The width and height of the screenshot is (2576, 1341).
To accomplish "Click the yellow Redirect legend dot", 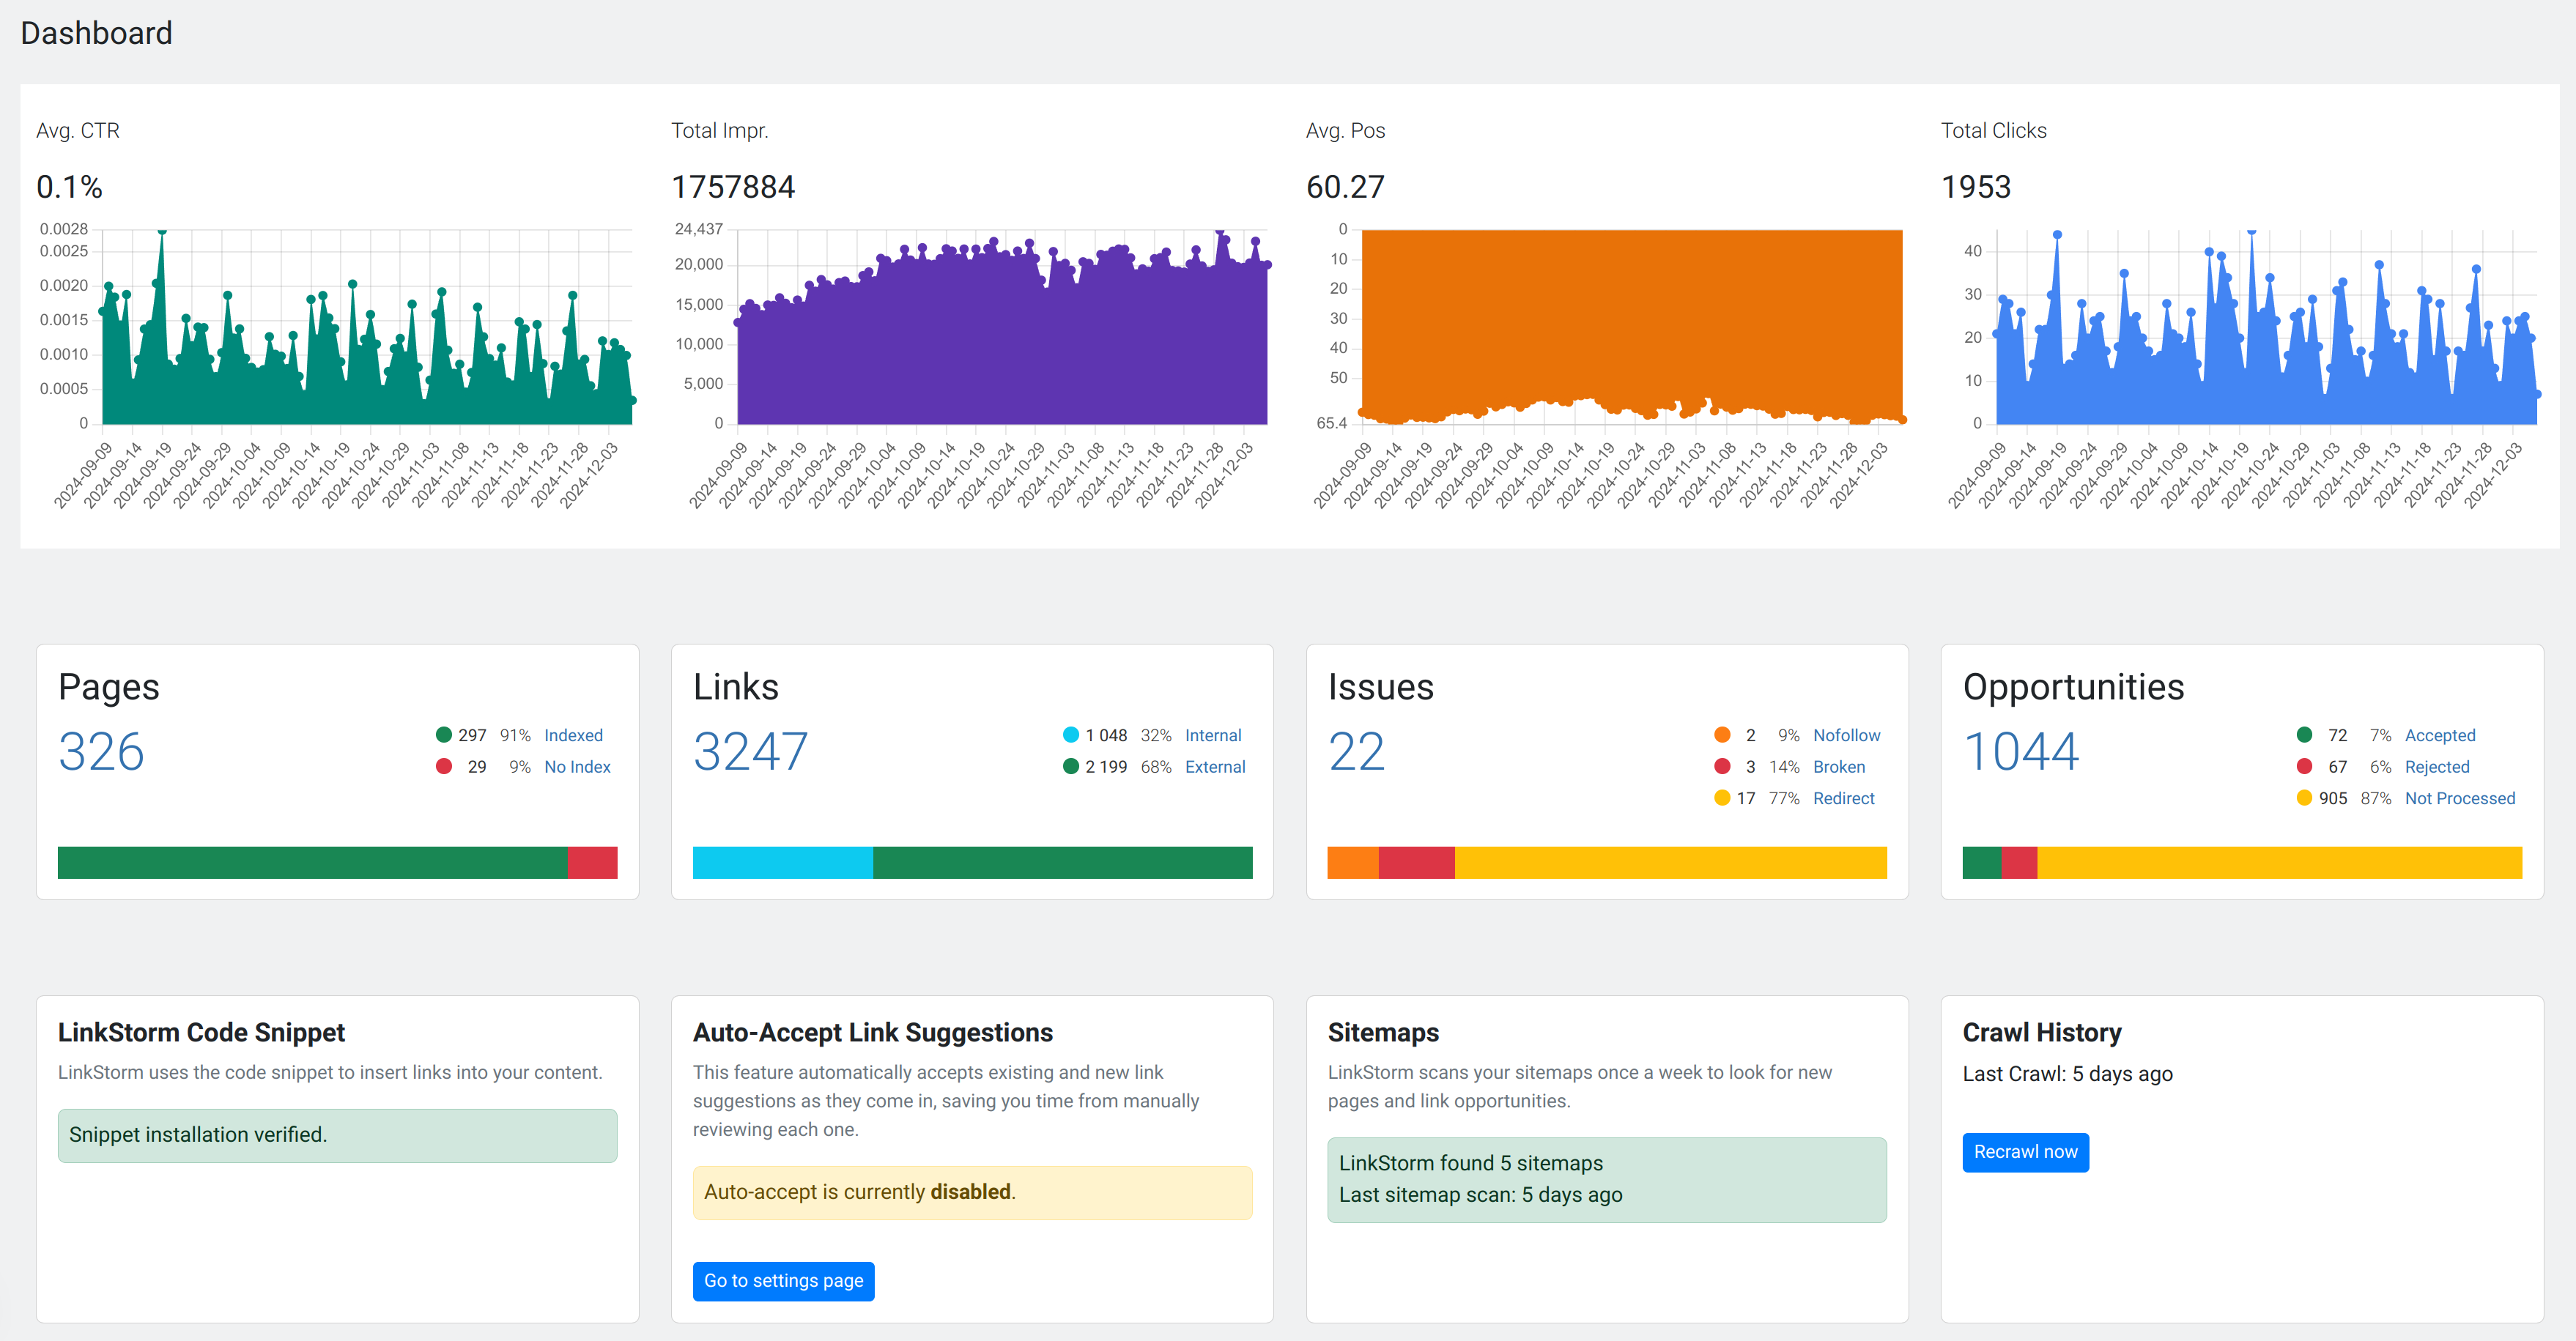I will (x=1722, y=798).
